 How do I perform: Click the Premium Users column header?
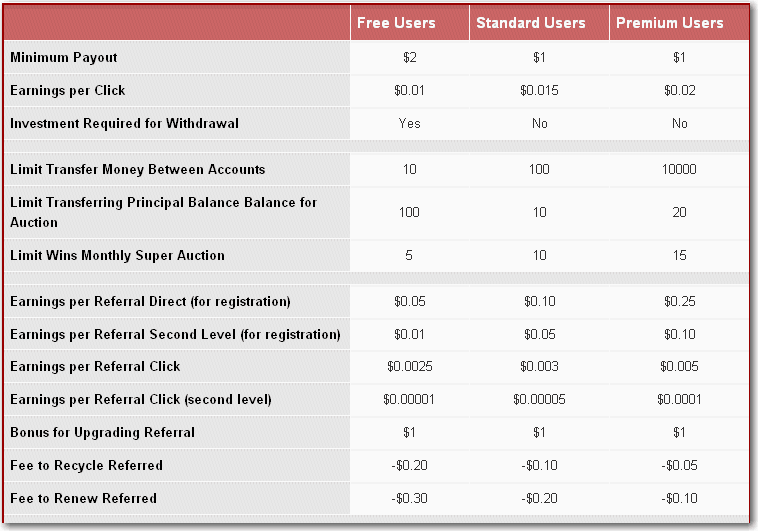click(x=670, y=23)
